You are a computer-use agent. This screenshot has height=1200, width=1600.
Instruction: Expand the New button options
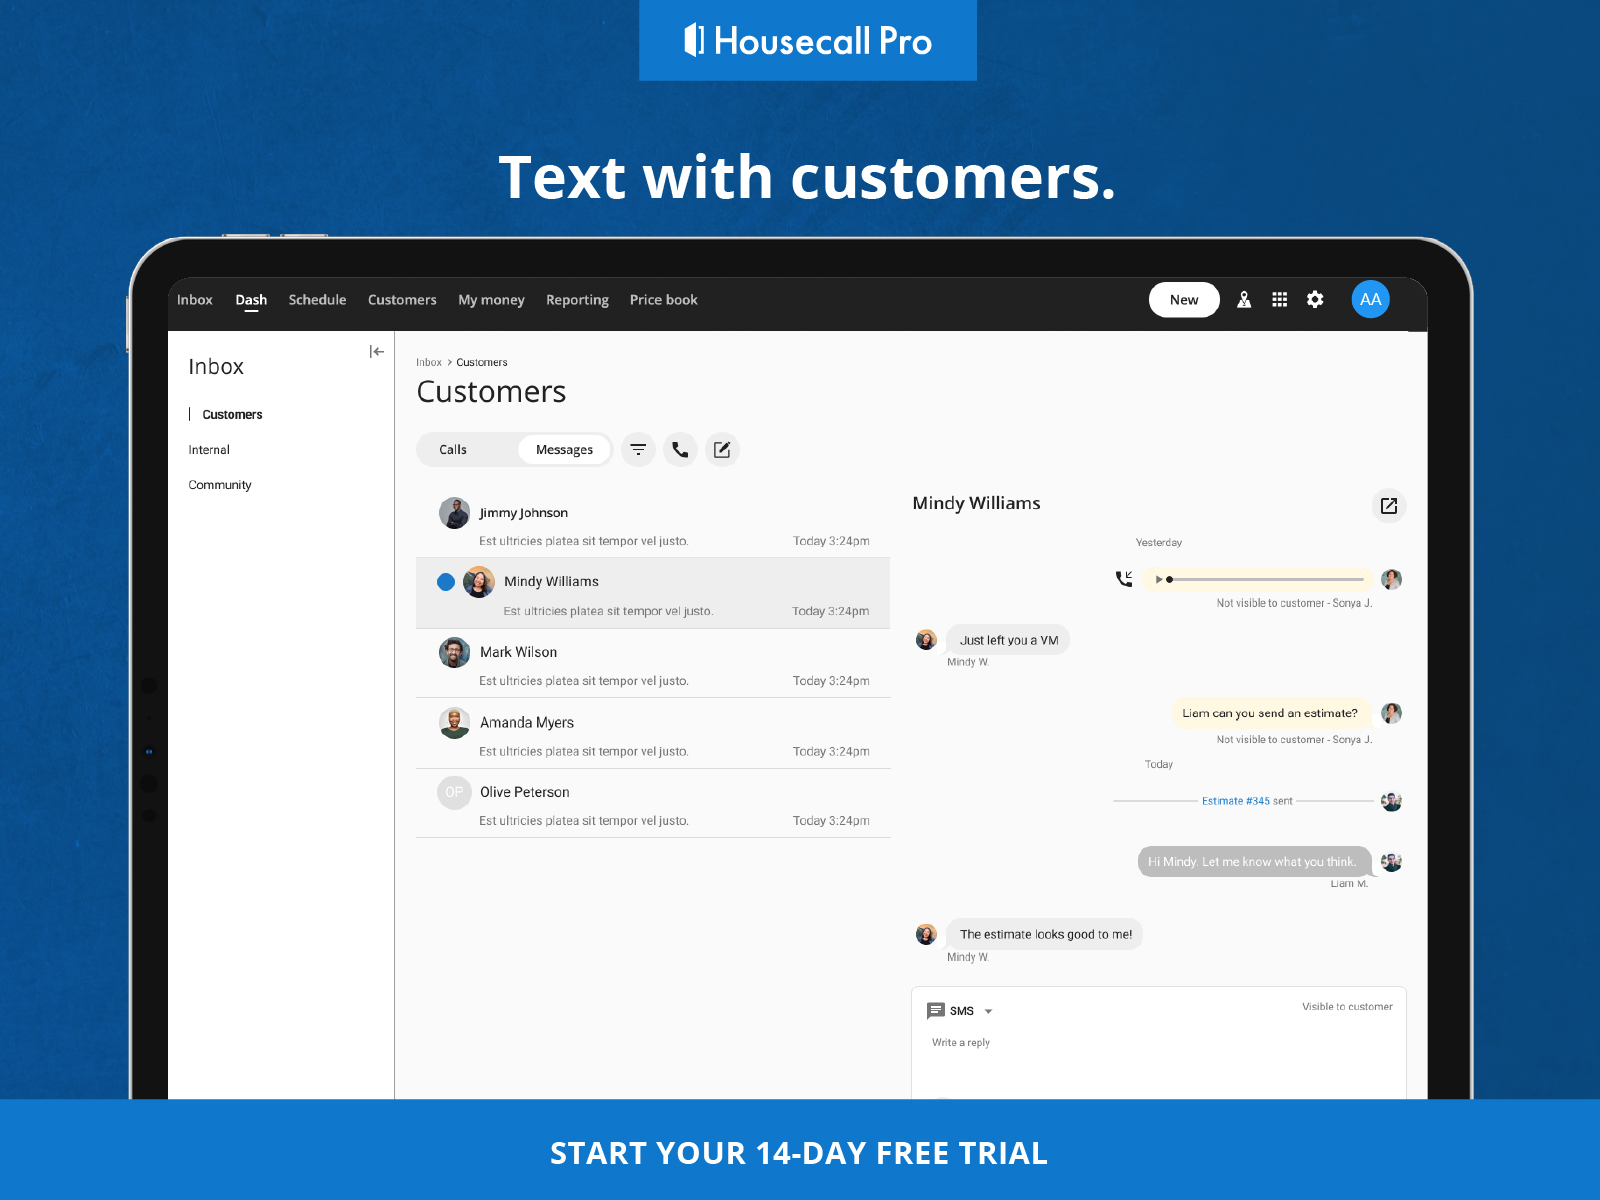point(1183,299)
